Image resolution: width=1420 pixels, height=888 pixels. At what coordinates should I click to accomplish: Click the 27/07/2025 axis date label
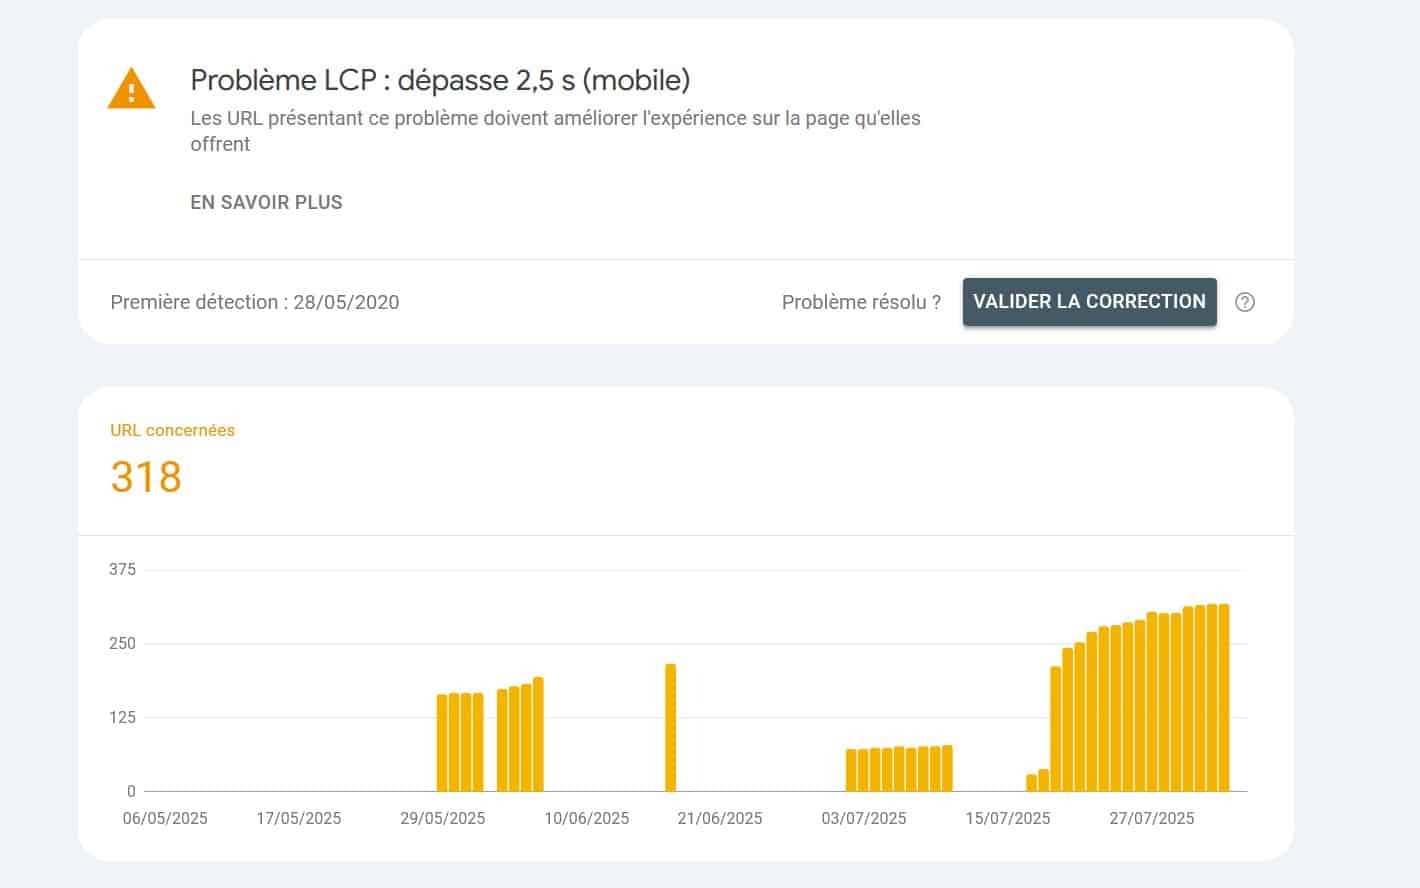point(1152,818)
